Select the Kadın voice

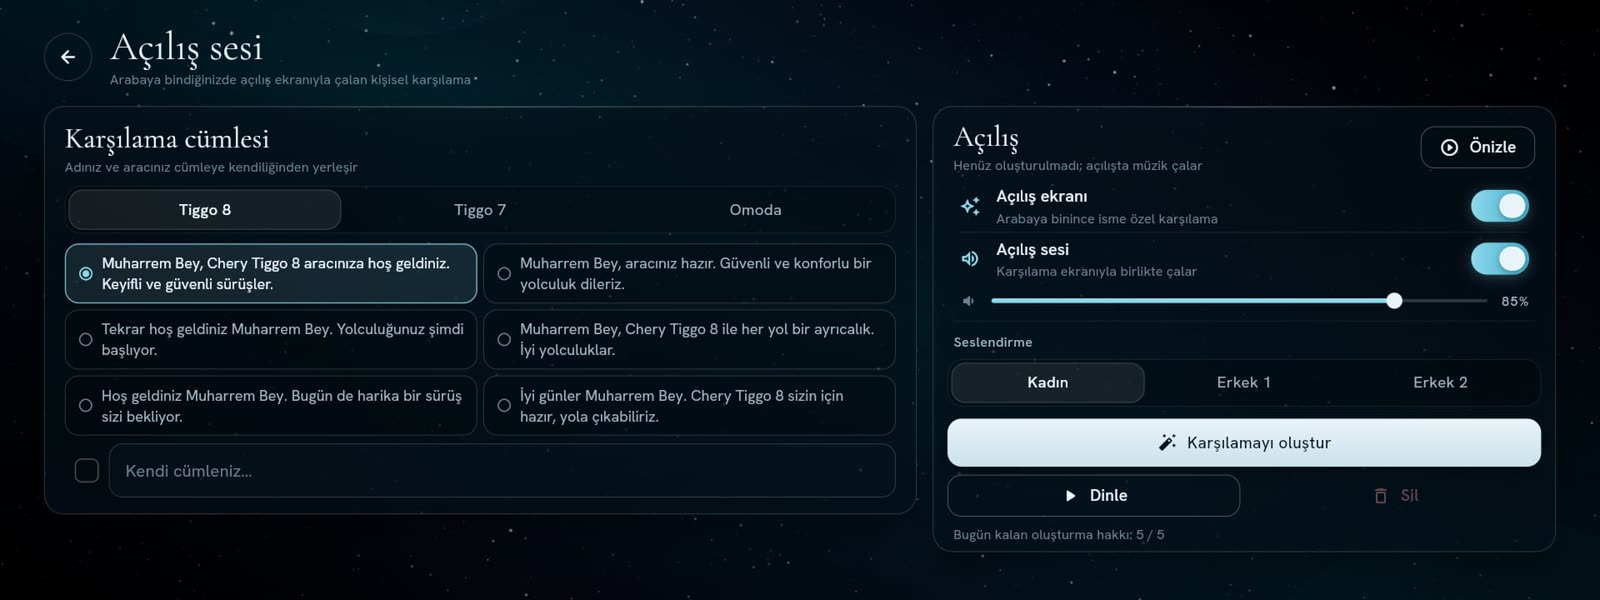1048,382
